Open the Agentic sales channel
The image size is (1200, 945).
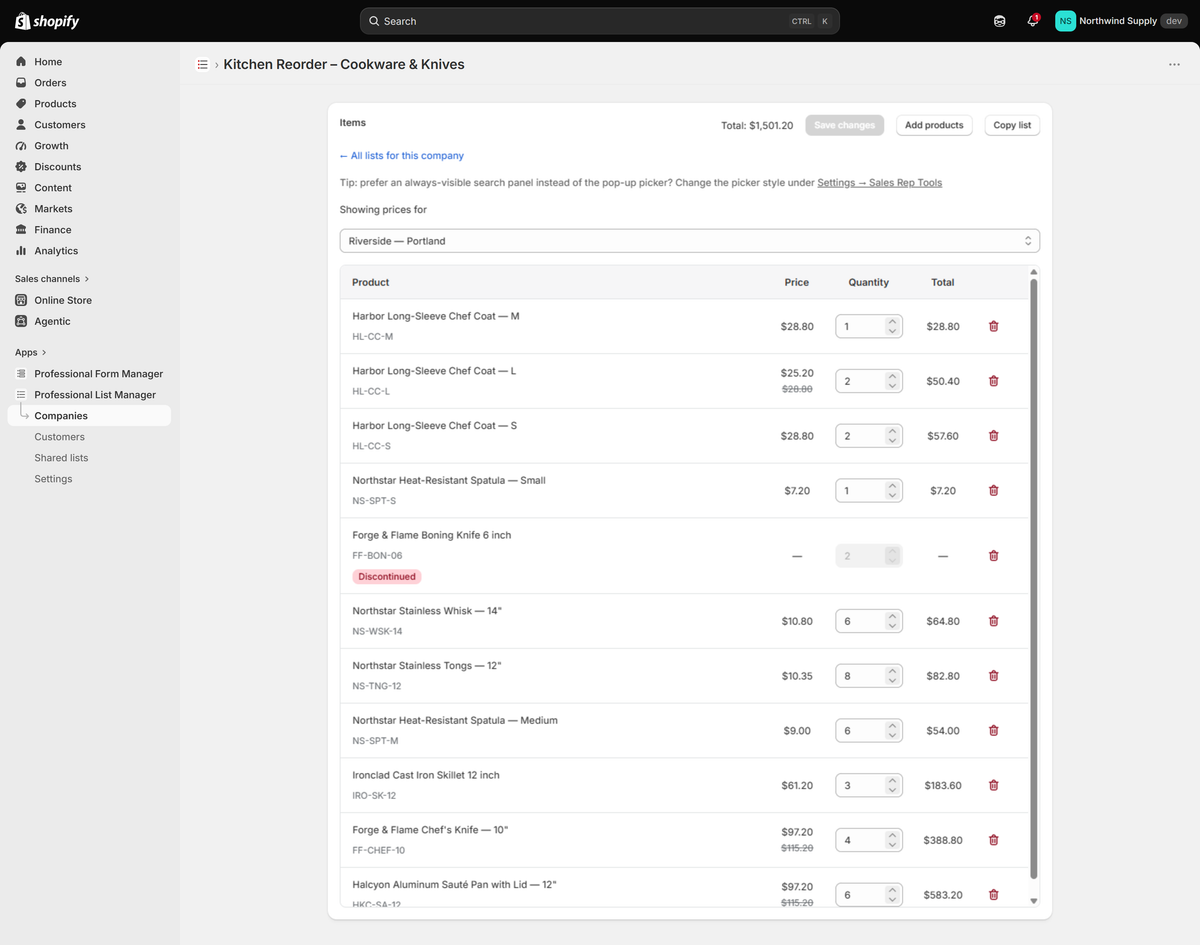90,321
